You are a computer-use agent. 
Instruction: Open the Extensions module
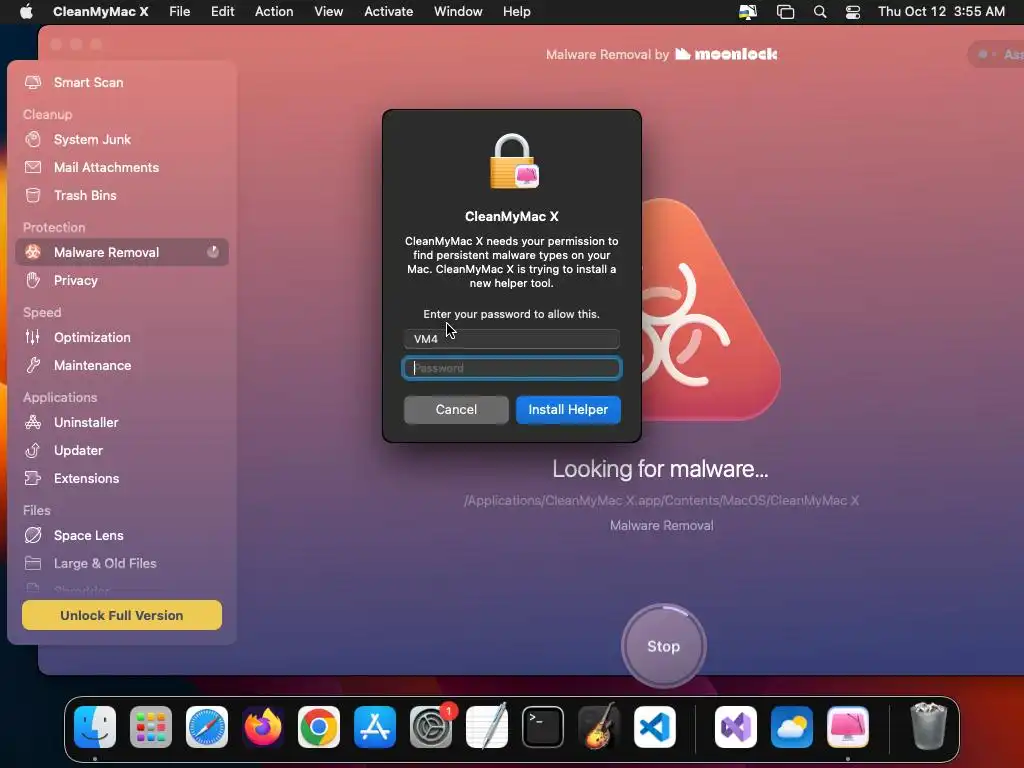[x=121, y=478]
